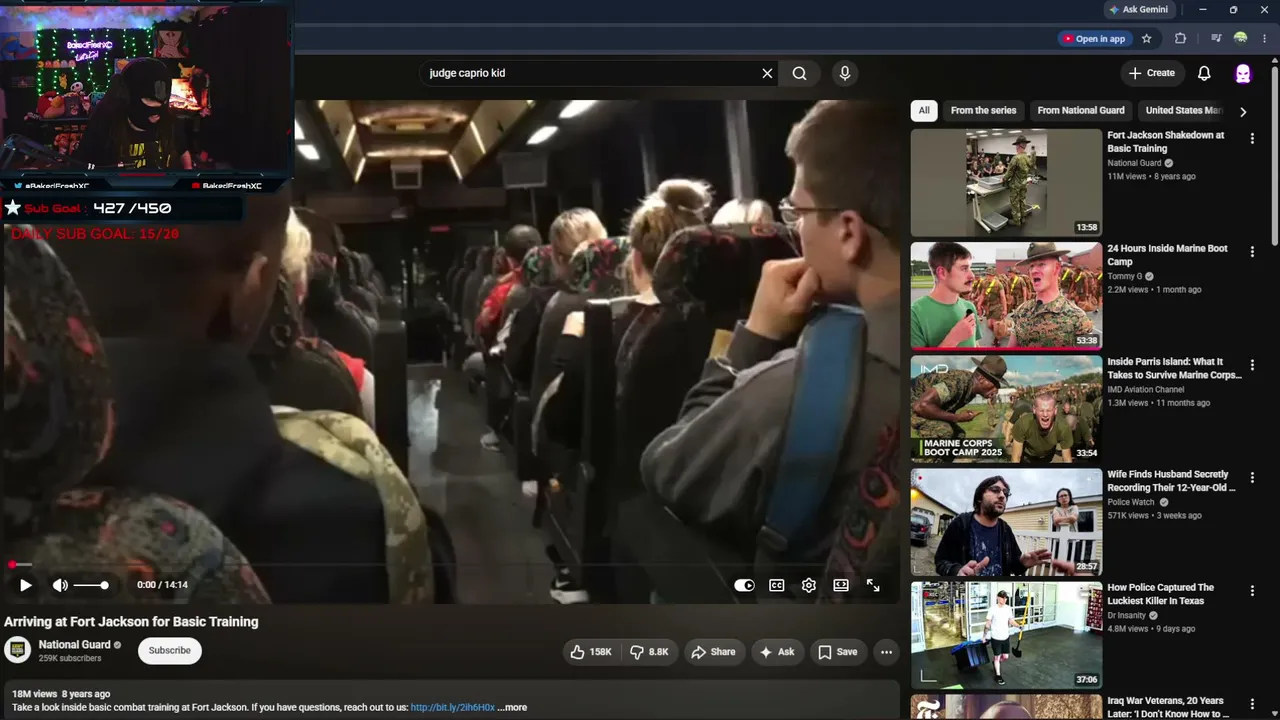Open the 'Inside Parris Island' video thumbnail
1280x720 pixels.
click(1006, 408)
